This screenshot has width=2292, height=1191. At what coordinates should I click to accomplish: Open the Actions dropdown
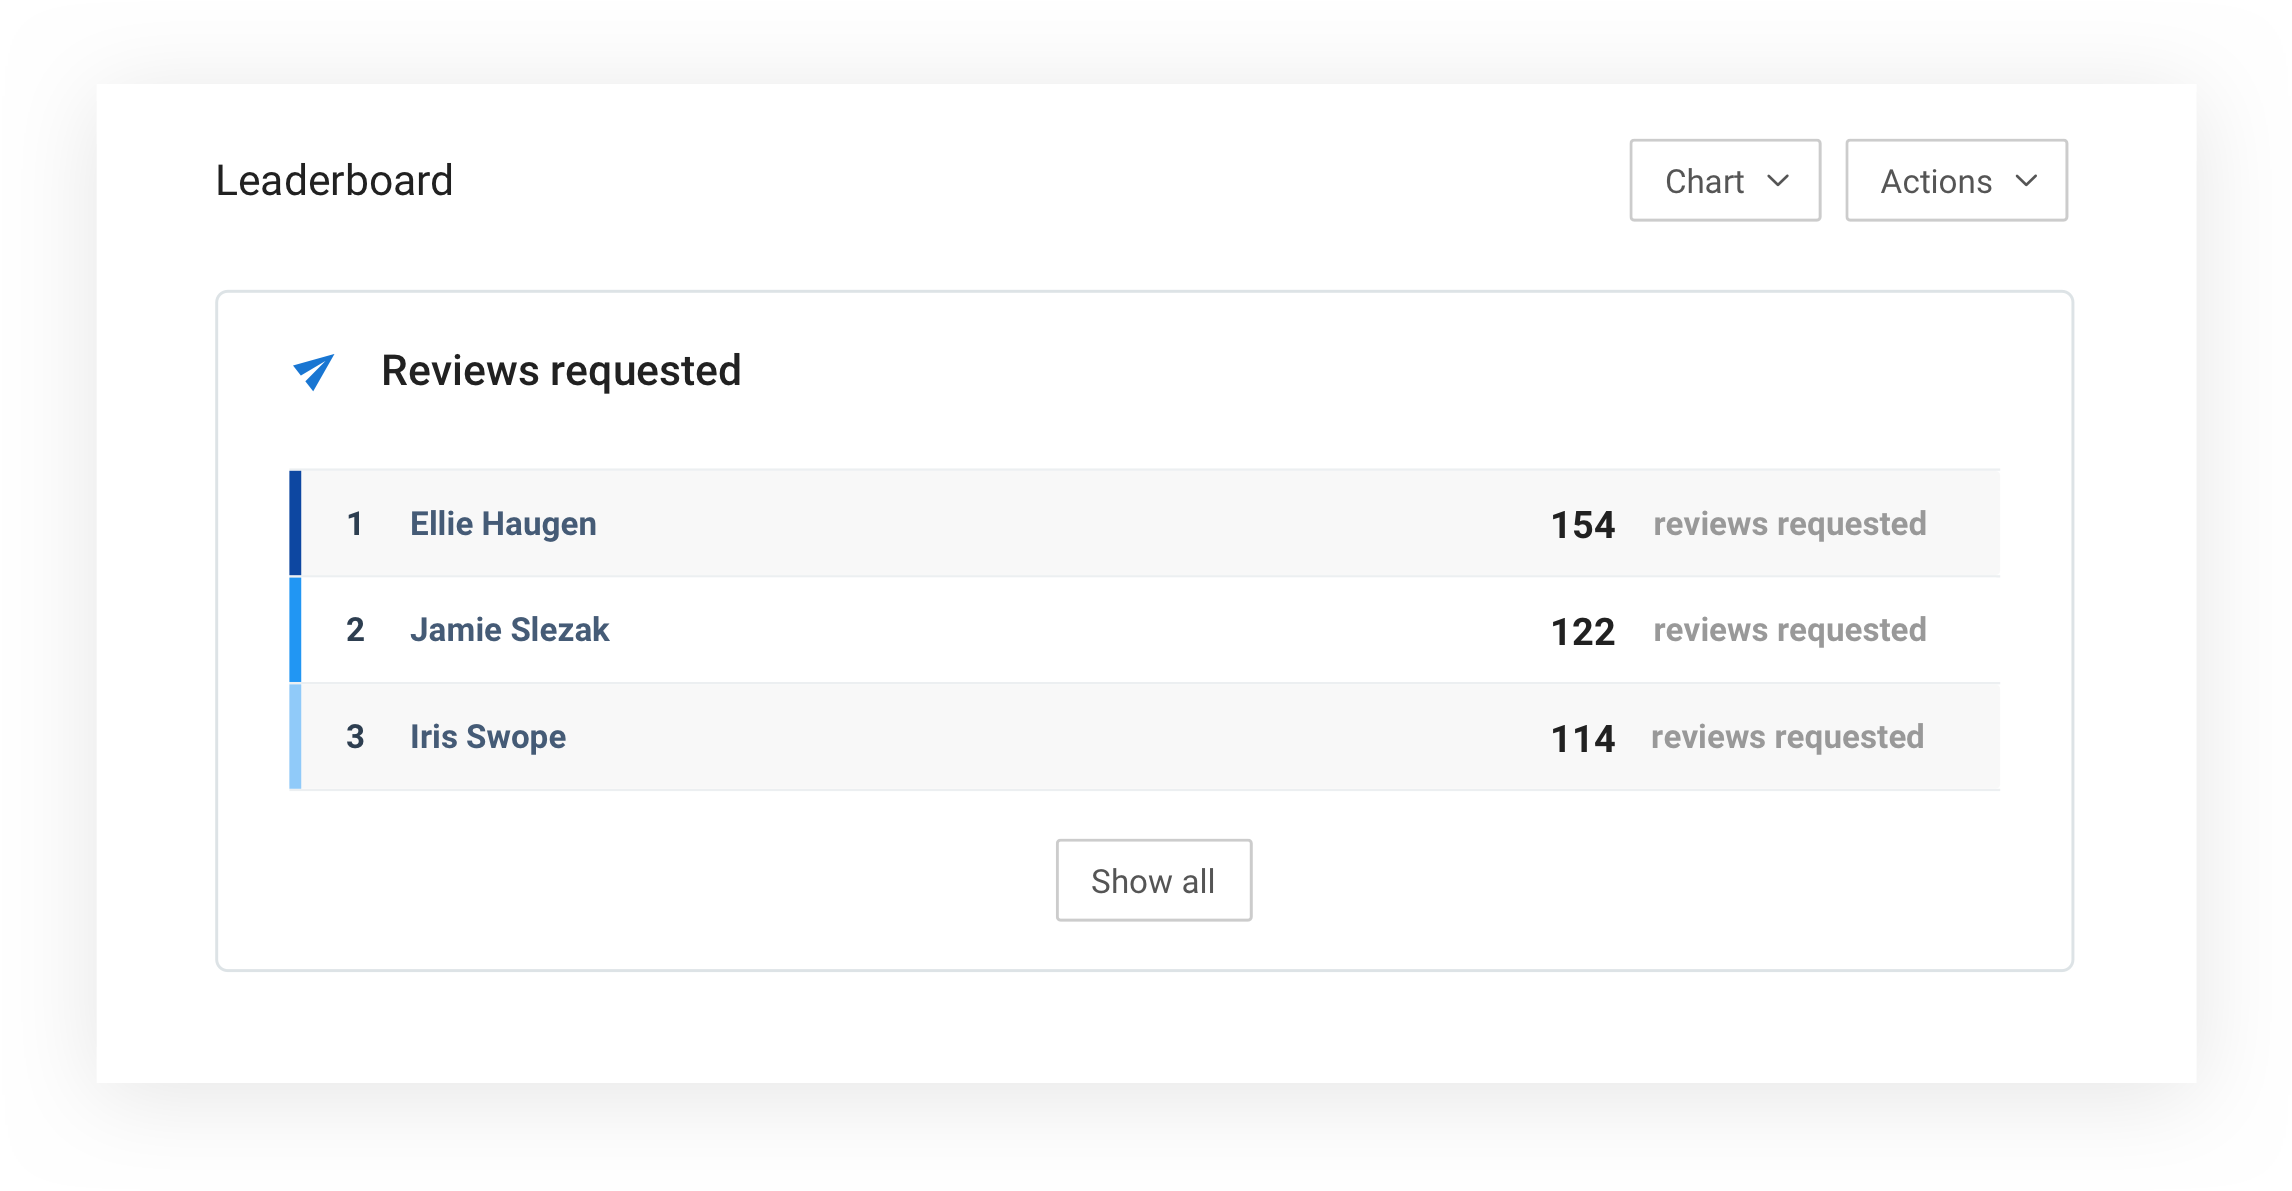click(1955, 181)
